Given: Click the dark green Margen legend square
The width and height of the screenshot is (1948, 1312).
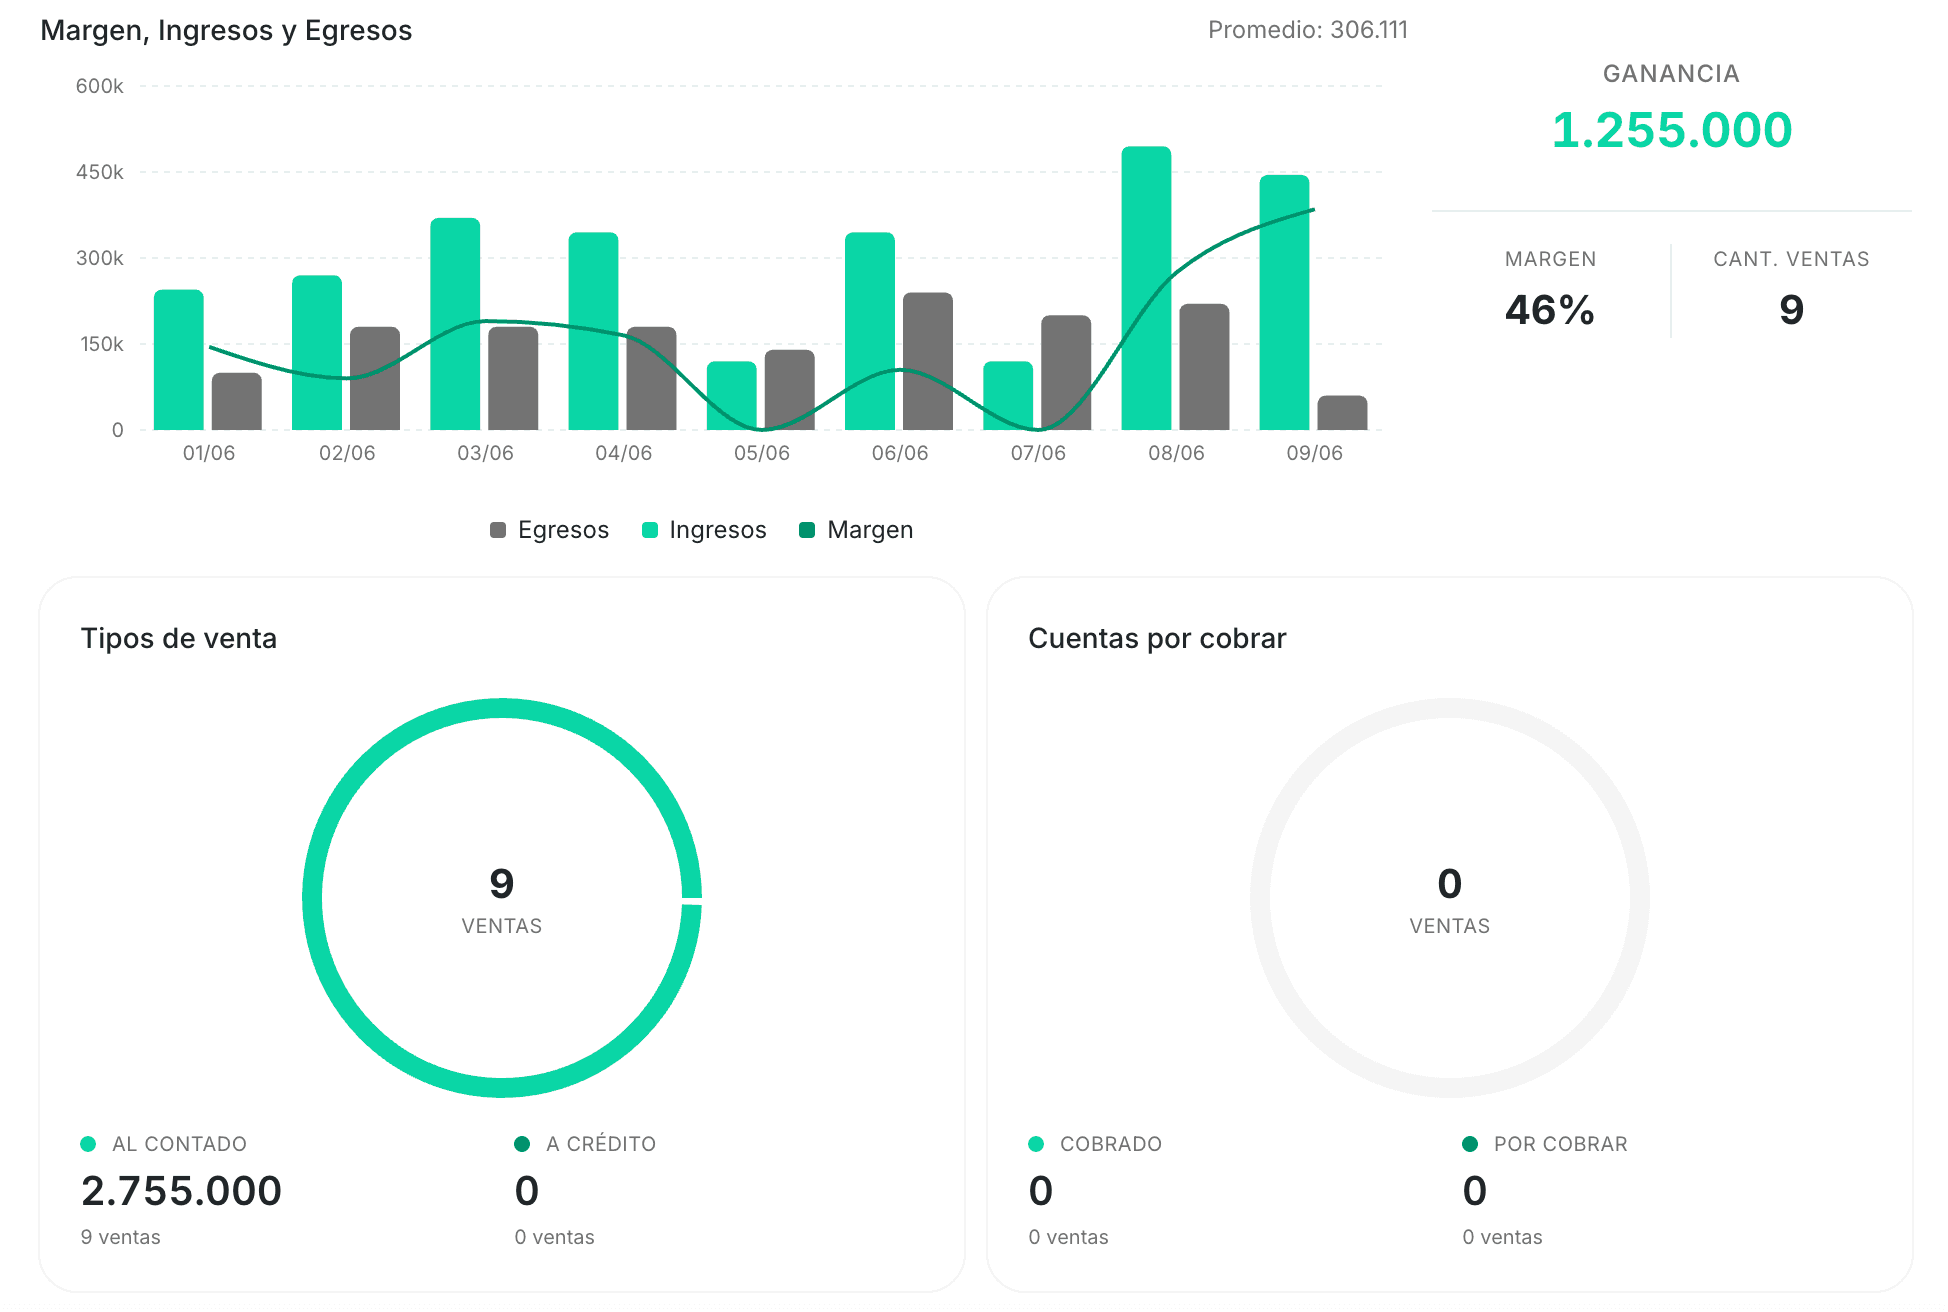Looking at the screenshot, I should coord(807,530).
